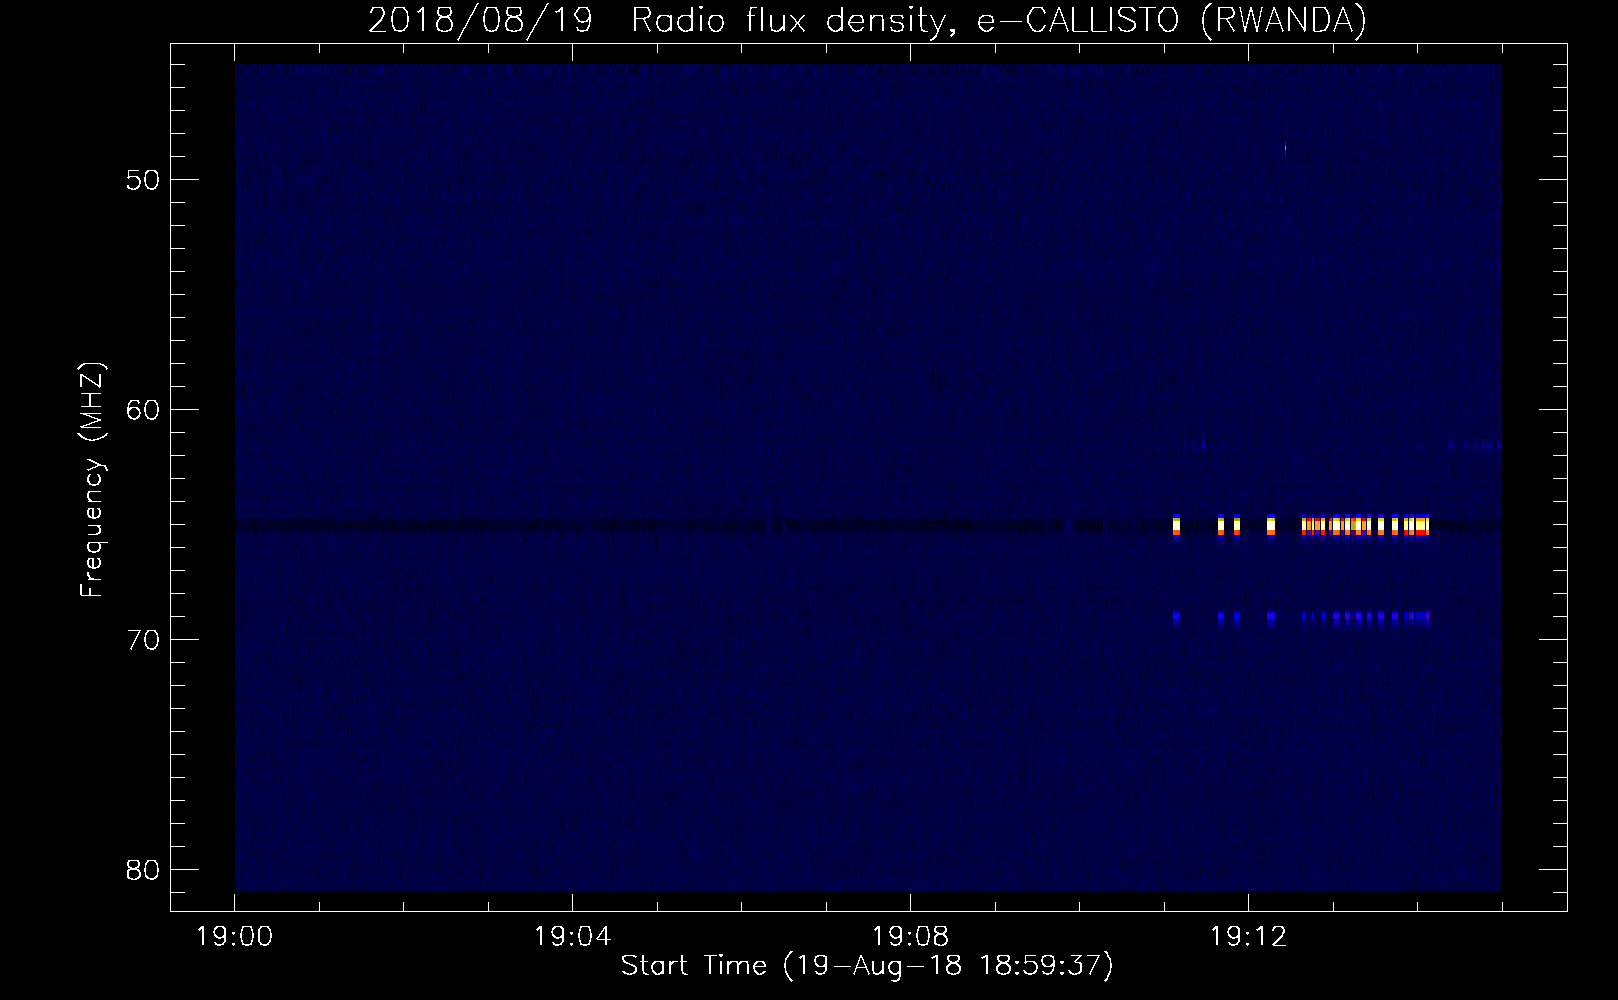The height and width of the screenshot is (1000, 1618).
Task: Click the frequency tick label "50"
Action: click(143, 180)
